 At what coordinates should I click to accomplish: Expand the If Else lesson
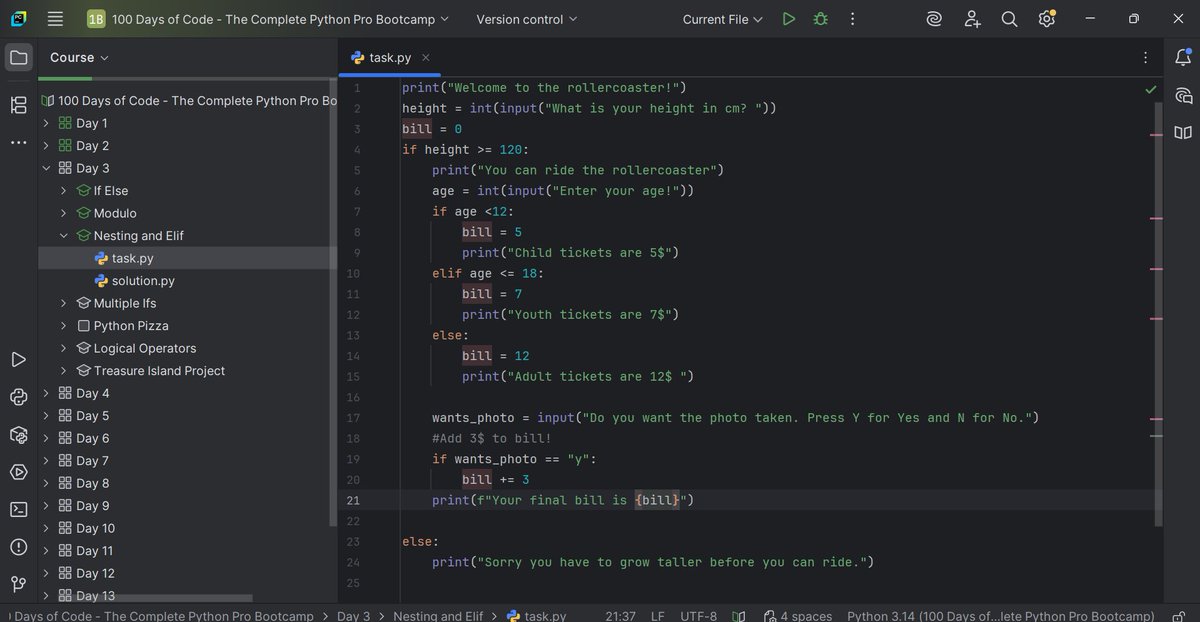click(x=64, y=191)
